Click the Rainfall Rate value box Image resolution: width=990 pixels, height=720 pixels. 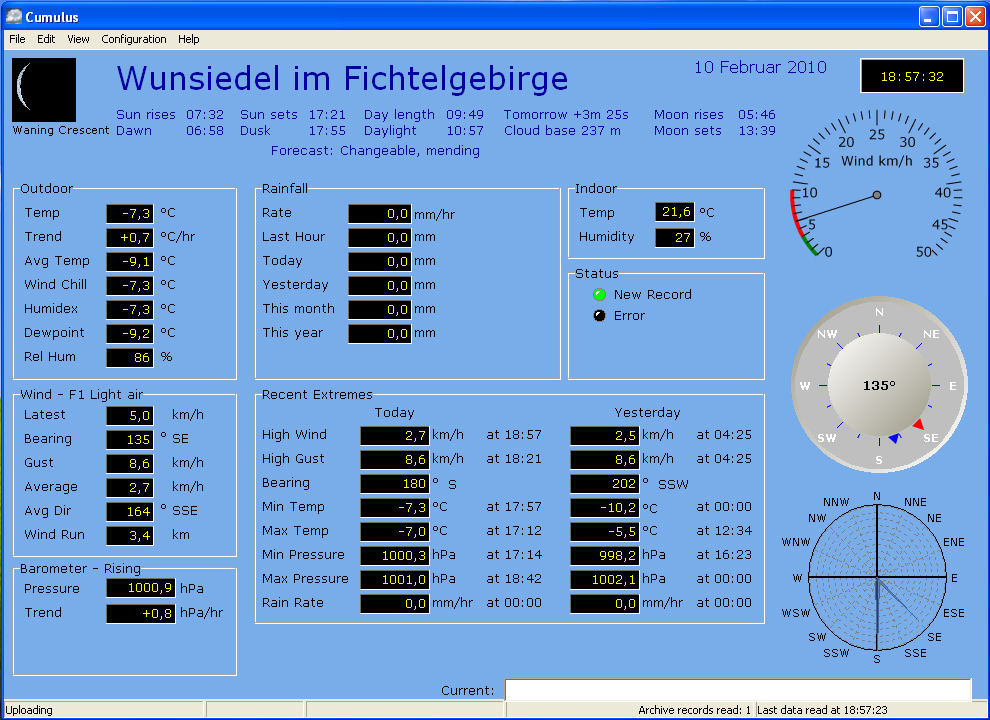(x=379, y=213)
